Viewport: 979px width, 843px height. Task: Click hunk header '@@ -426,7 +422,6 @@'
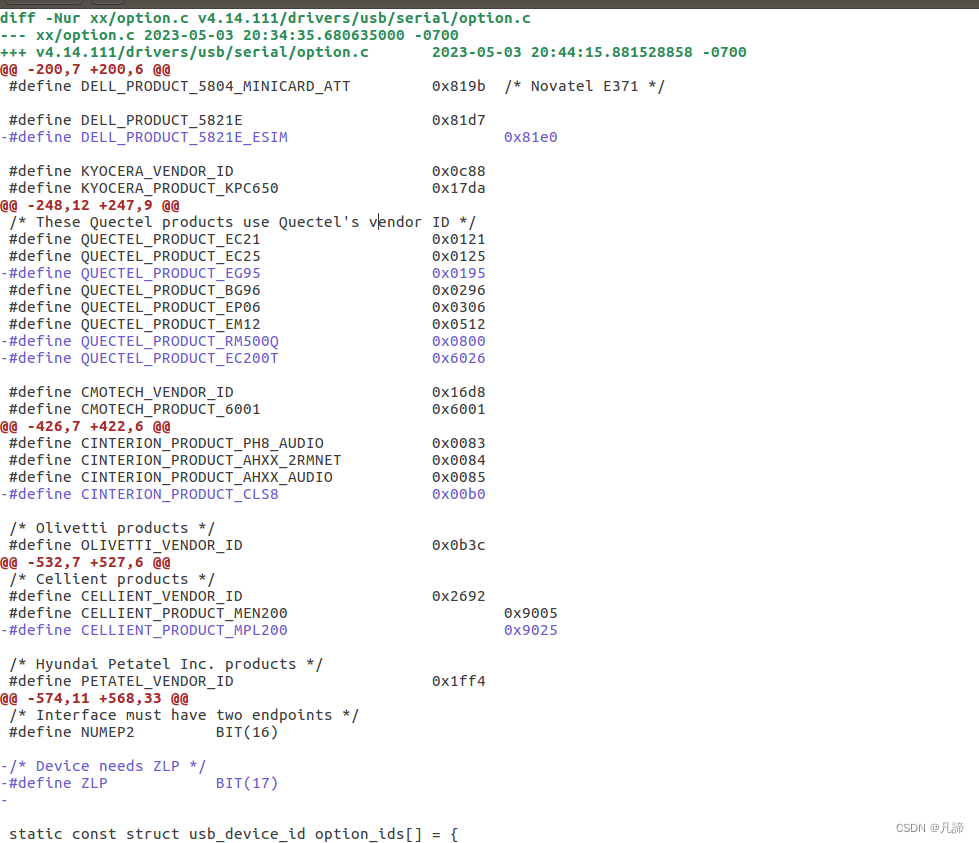86,426
